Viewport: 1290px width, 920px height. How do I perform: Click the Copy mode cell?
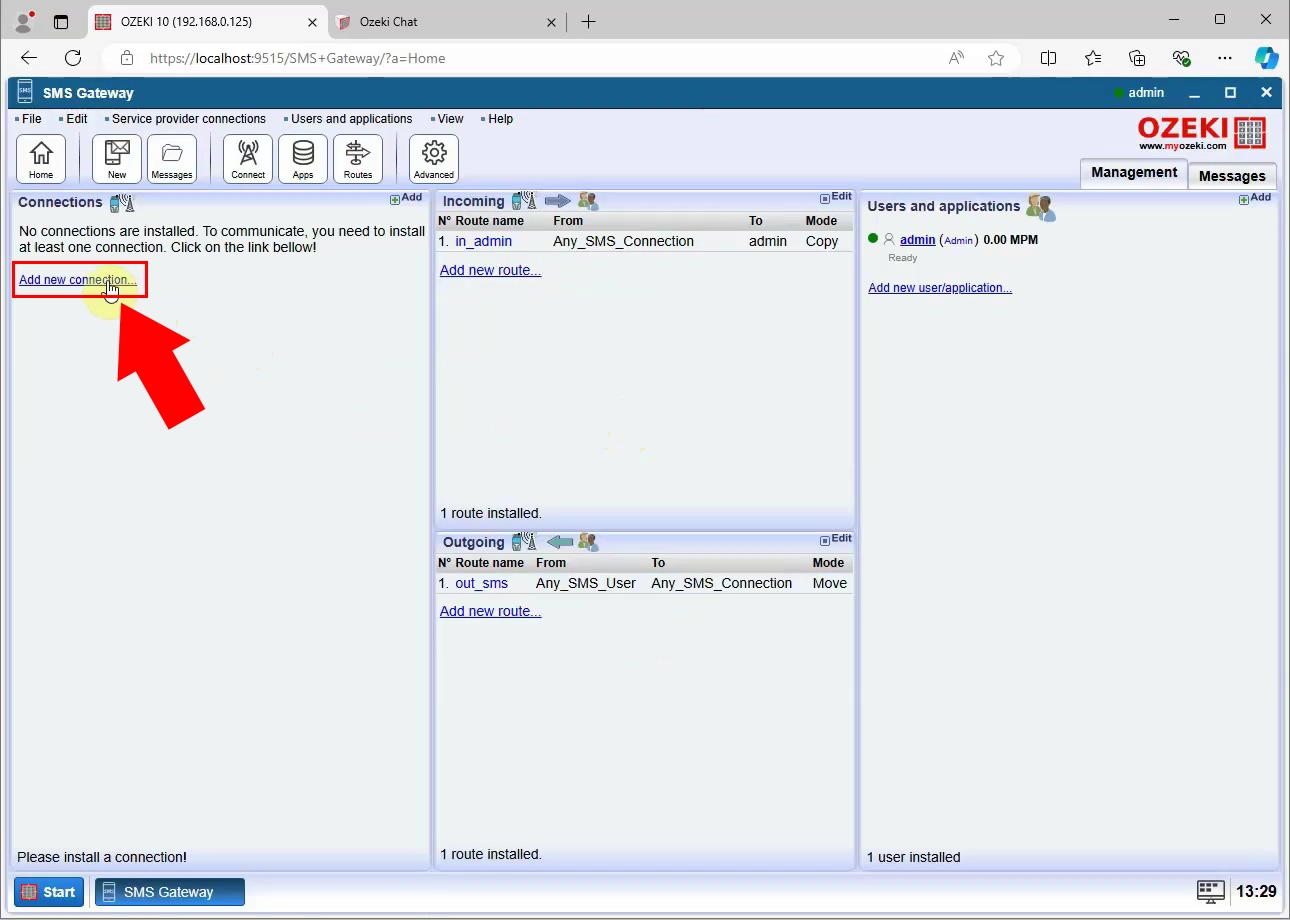(822, 241)
